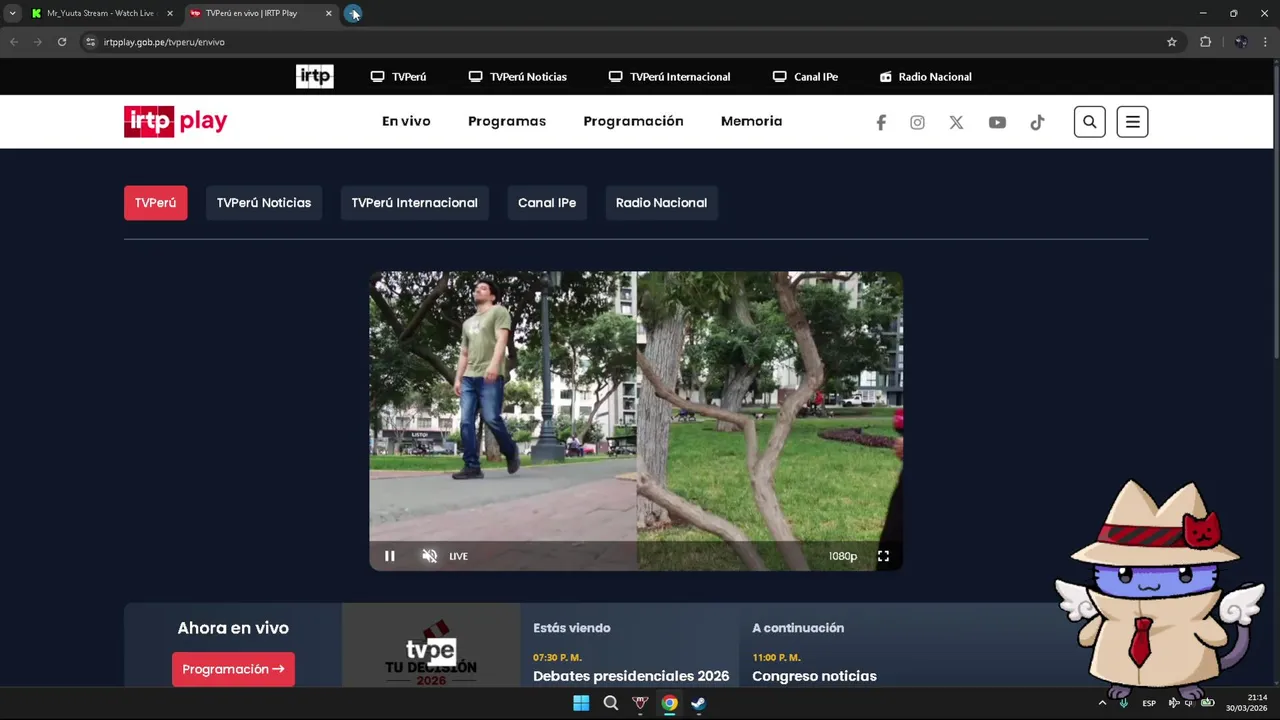1280x720 pixels.
Task: Switch to the Mr_Yuuta Stream browser tab
Action: (100, 13)
